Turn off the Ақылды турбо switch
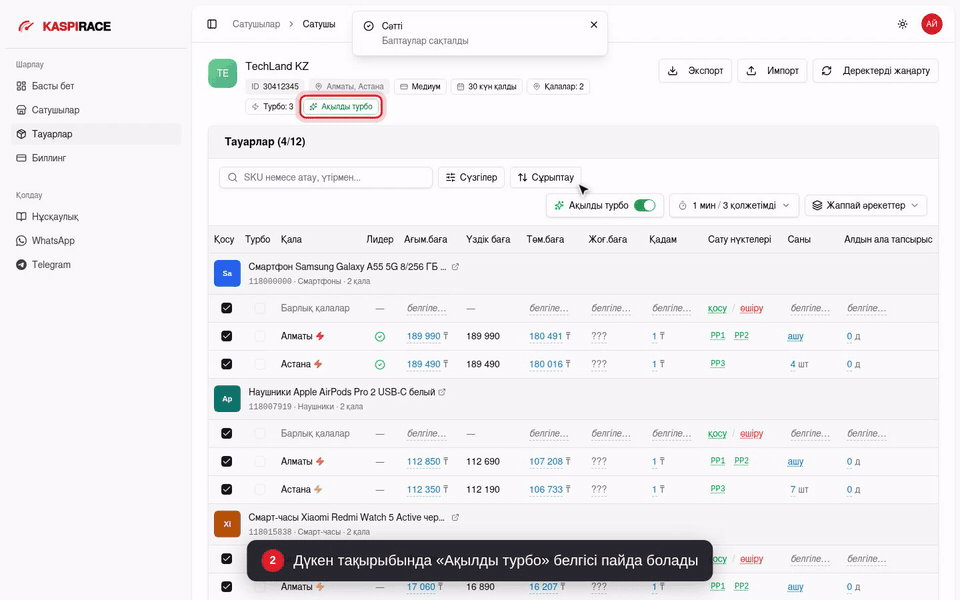Viewport: 960px width, 600px height. (644, 205)
